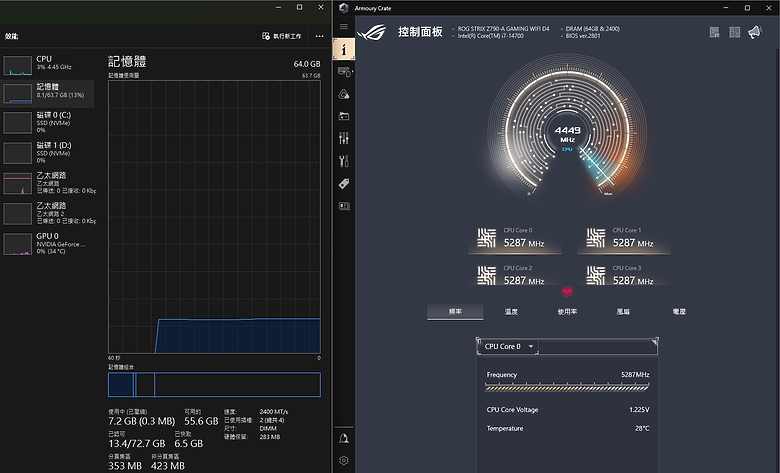Click the Frequency striped progress bar
Image resolution: width=780 pixels, height=473 pixels.
pyautogui.click(x=567, y=387)
